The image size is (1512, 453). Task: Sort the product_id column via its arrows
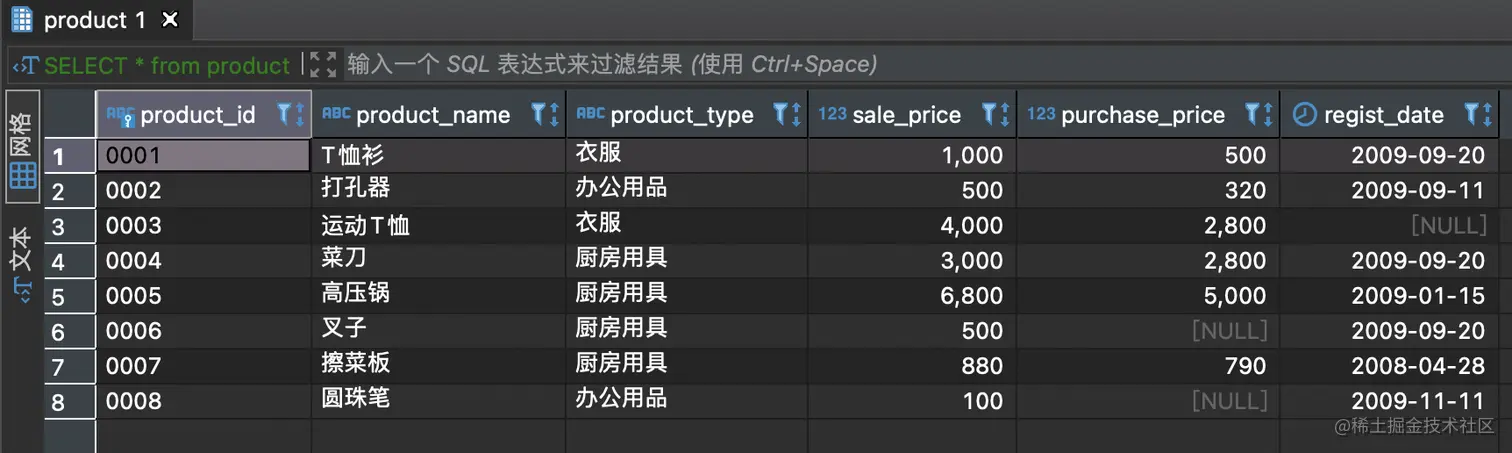(299, 114)
